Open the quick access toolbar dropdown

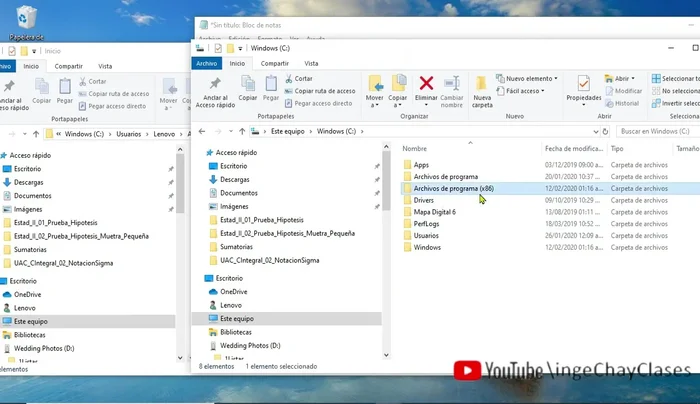(x=240, y=48)
